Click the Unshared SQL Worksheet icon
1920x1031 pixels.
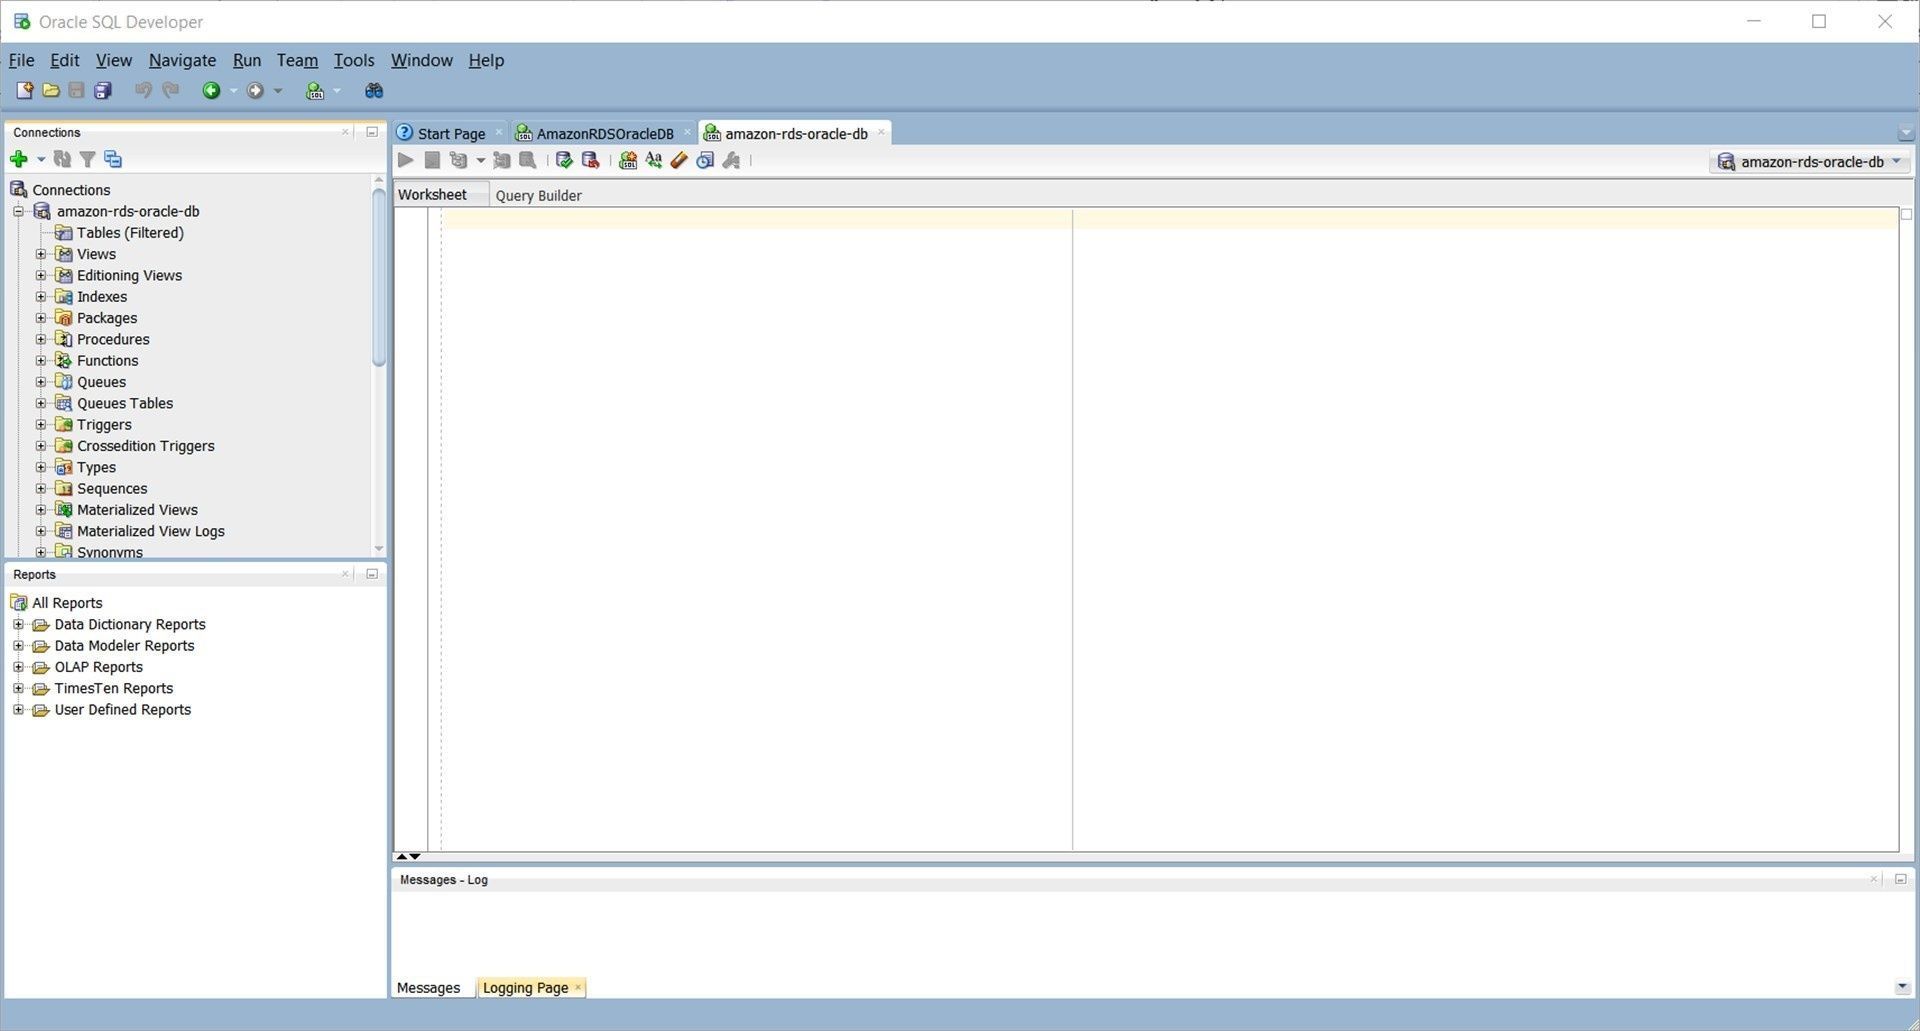pyautogui.click(x=628, y=160)
